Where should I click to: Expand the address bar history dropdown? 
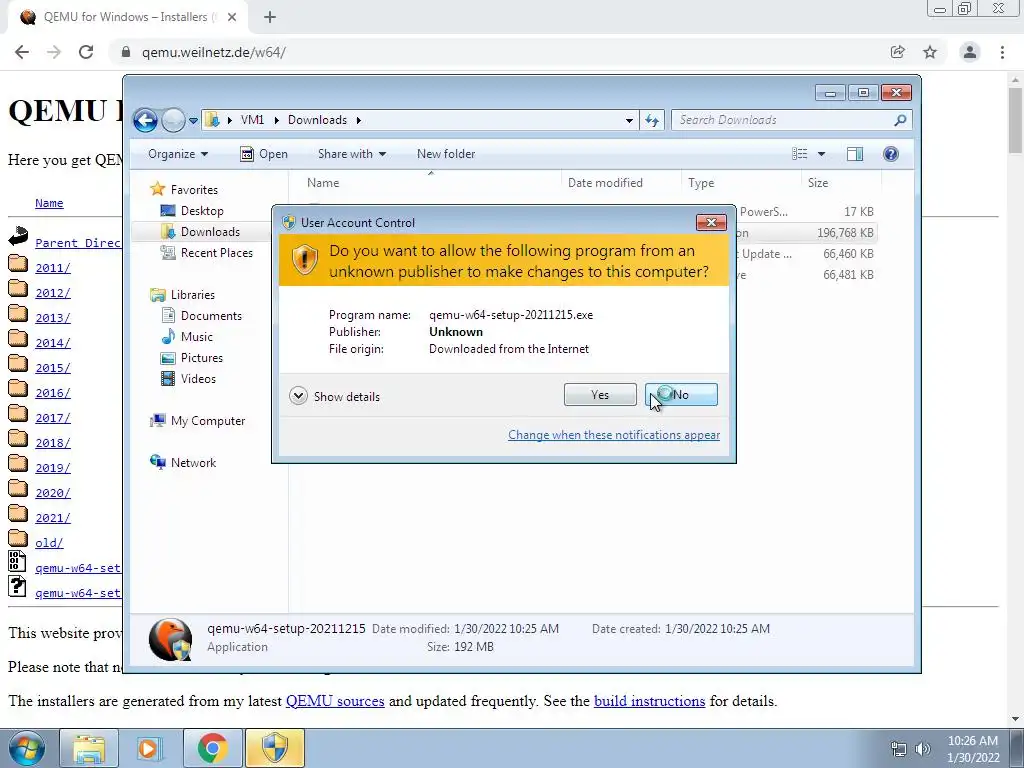point(629,120)
